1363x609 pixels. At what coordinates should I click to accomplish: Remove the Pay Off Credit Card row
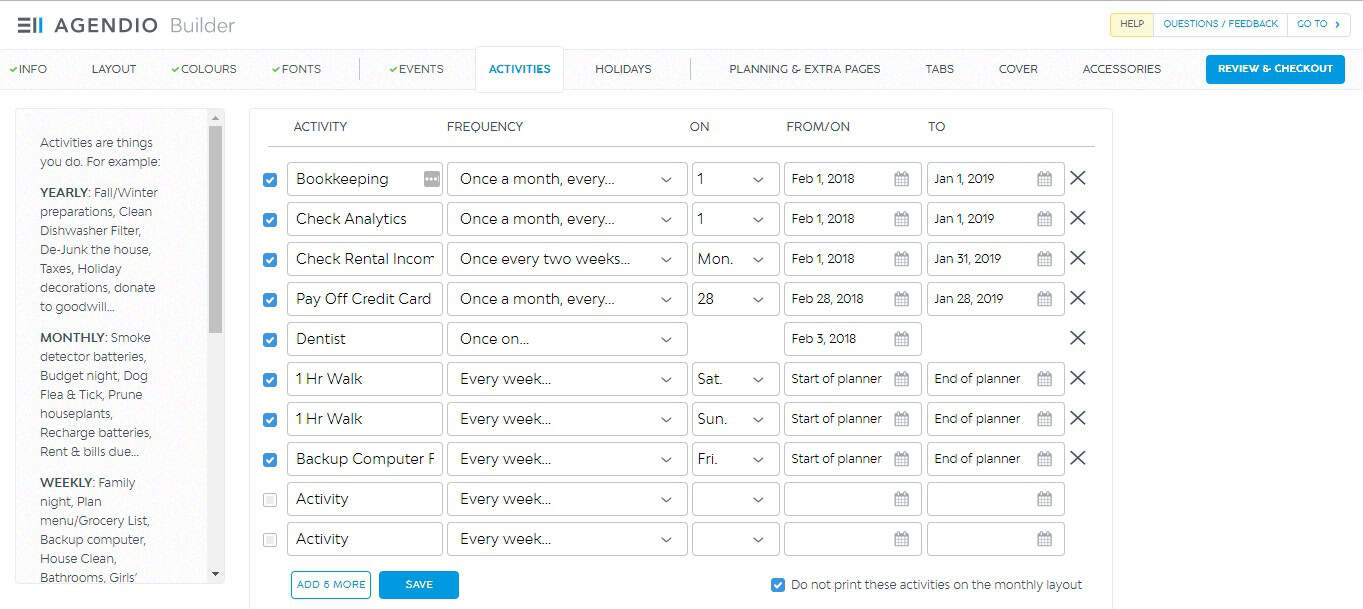coord(1077,298)
